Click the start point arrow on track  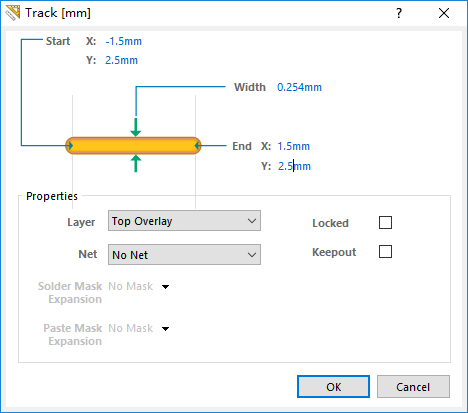click(x=70, y=145)
